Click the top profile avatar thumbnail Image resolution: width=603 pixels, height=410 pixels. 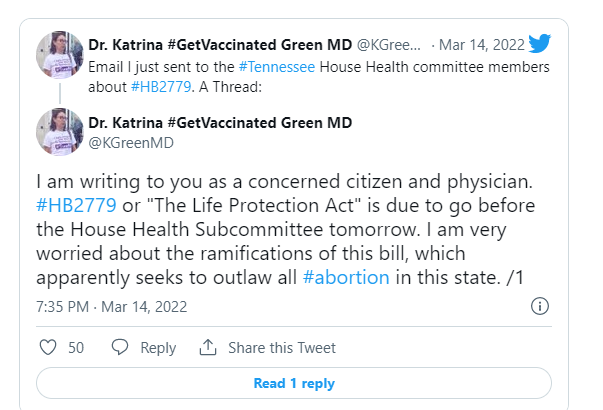(x=58, y=52)
